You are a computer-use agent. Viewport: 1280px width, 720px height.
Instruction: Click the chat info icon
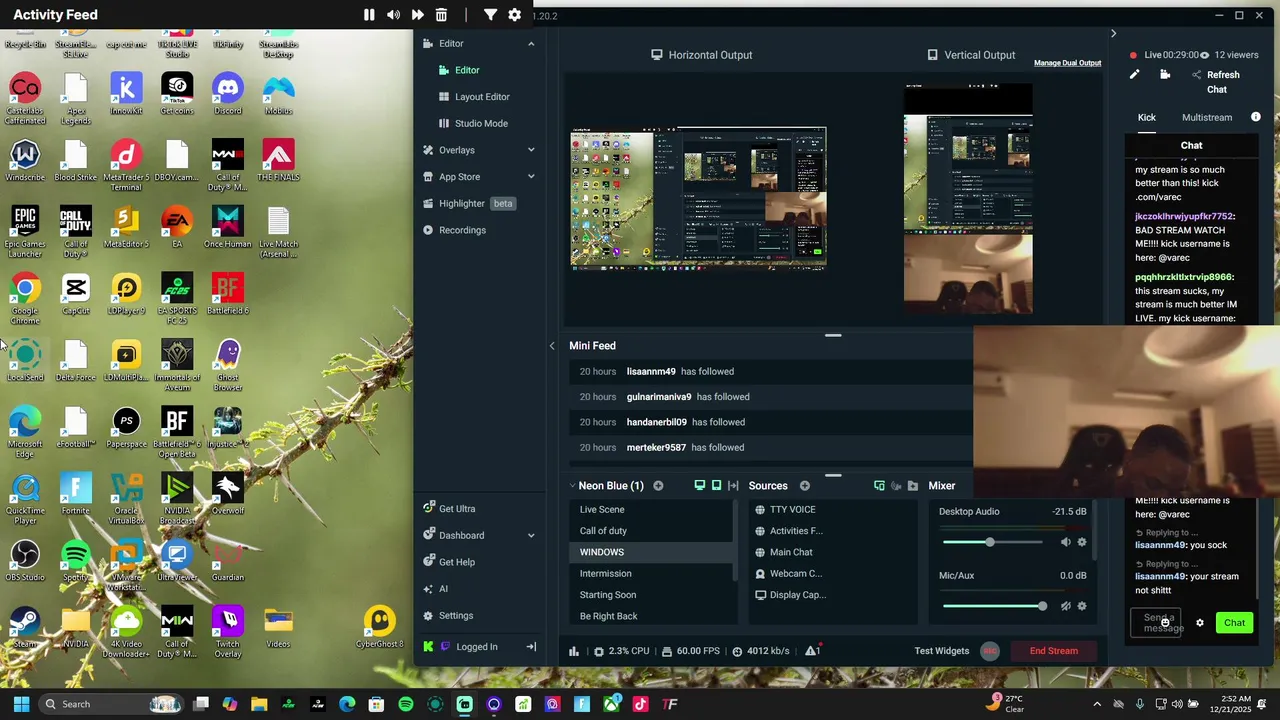pyautogui.click(x=1256, y=117)
